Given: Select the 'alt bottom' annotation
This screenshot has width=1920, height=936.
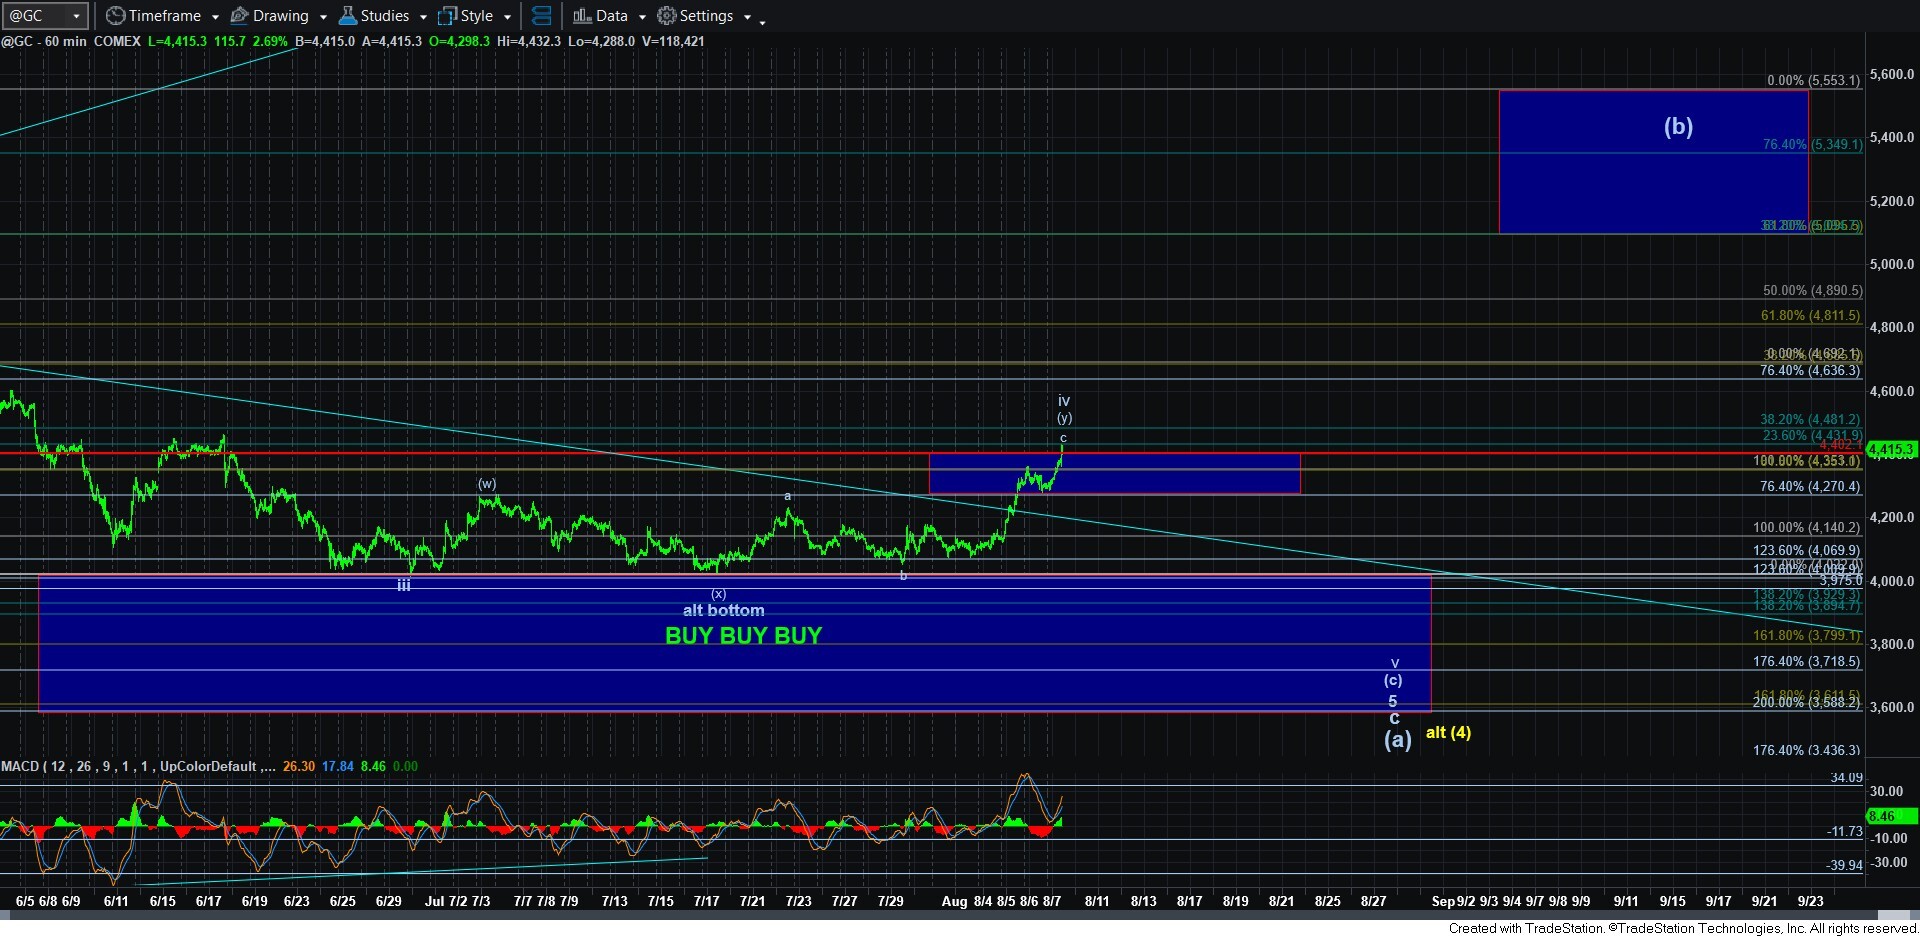Looking at the screenshot, I should [x=723, y=610].
